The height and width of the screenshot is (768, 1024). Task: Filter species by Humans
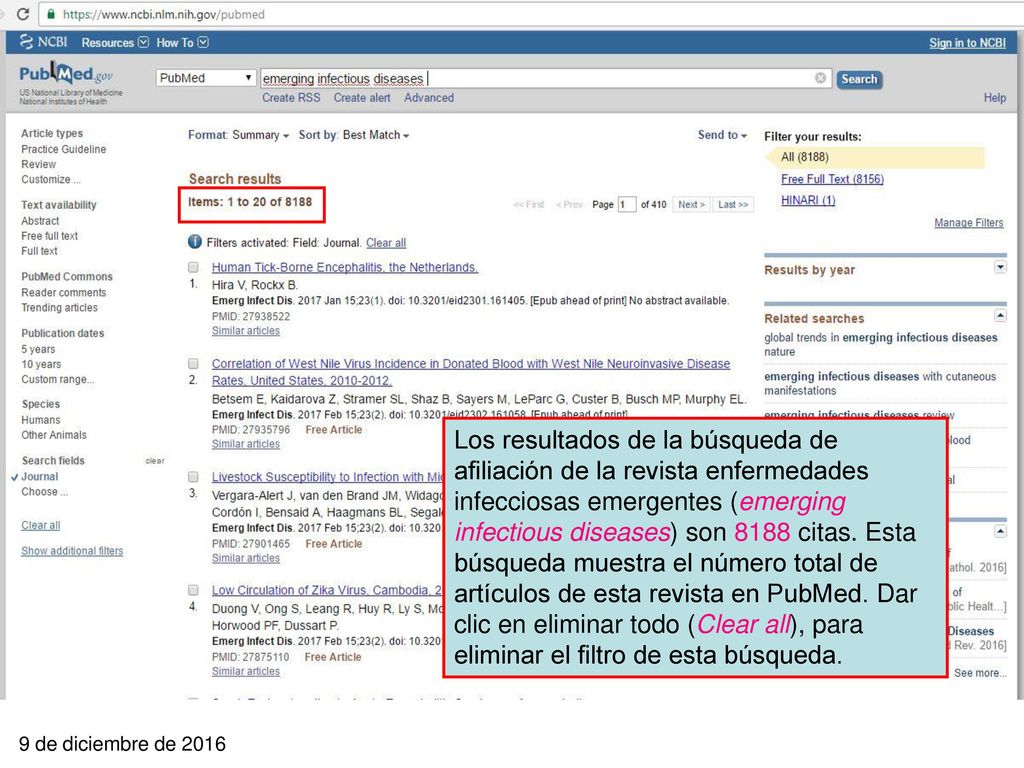tap(40, 420)
